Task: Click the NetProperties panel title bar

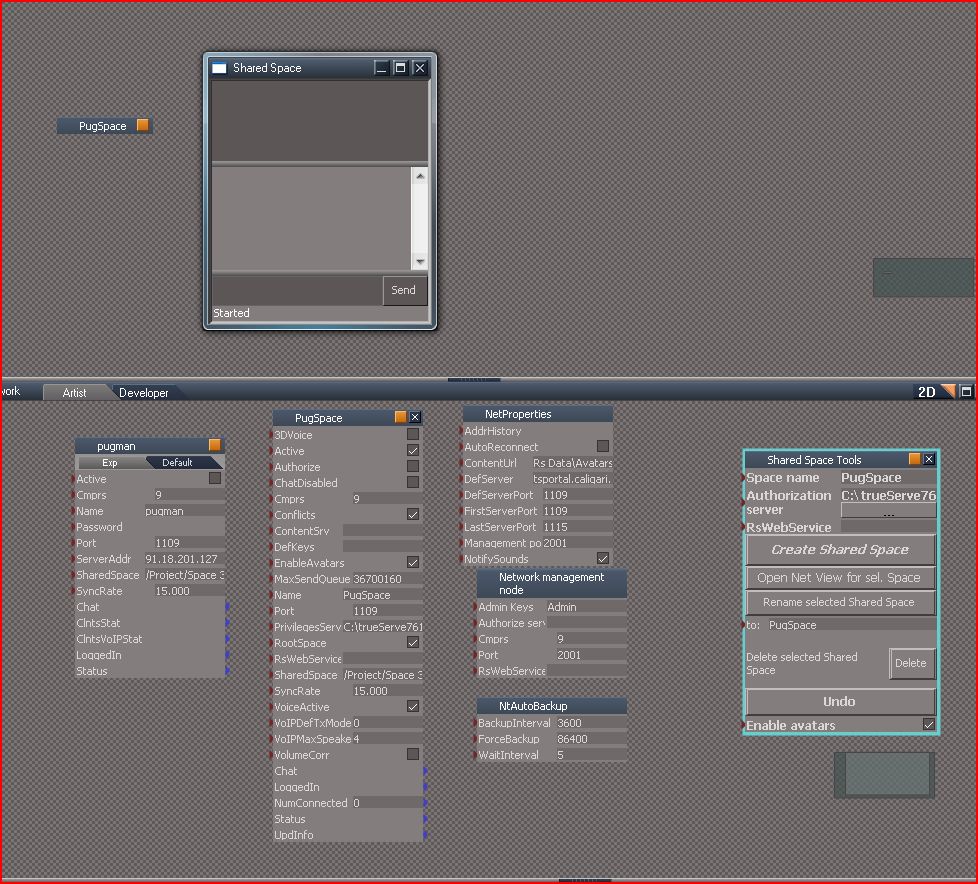Action: tap(538, 414)
